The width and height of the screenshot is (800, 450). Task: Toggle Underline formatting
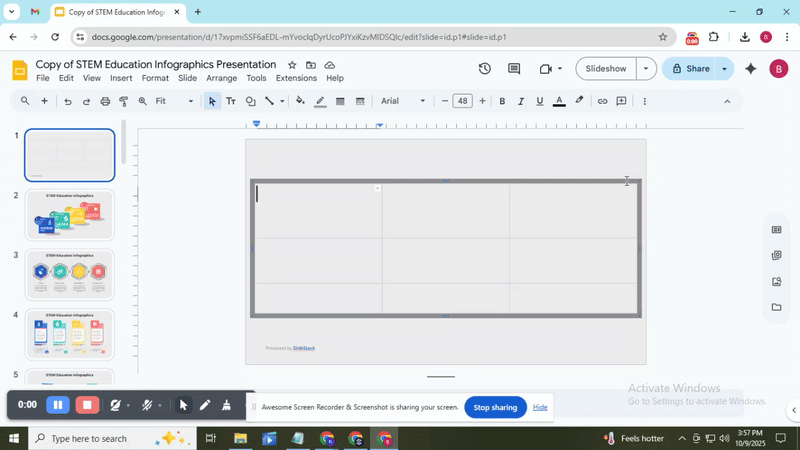coord(540,101)
